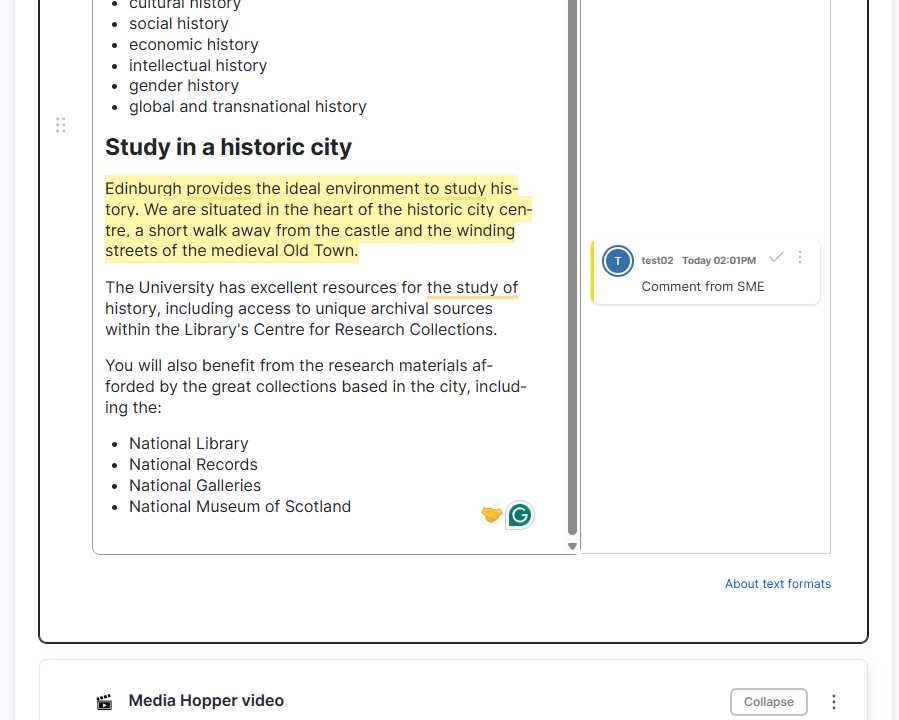This screenshot has height=720, width=899.
Task: Select the "Study in a historic city" heading
Action: (x=229, y=146)
